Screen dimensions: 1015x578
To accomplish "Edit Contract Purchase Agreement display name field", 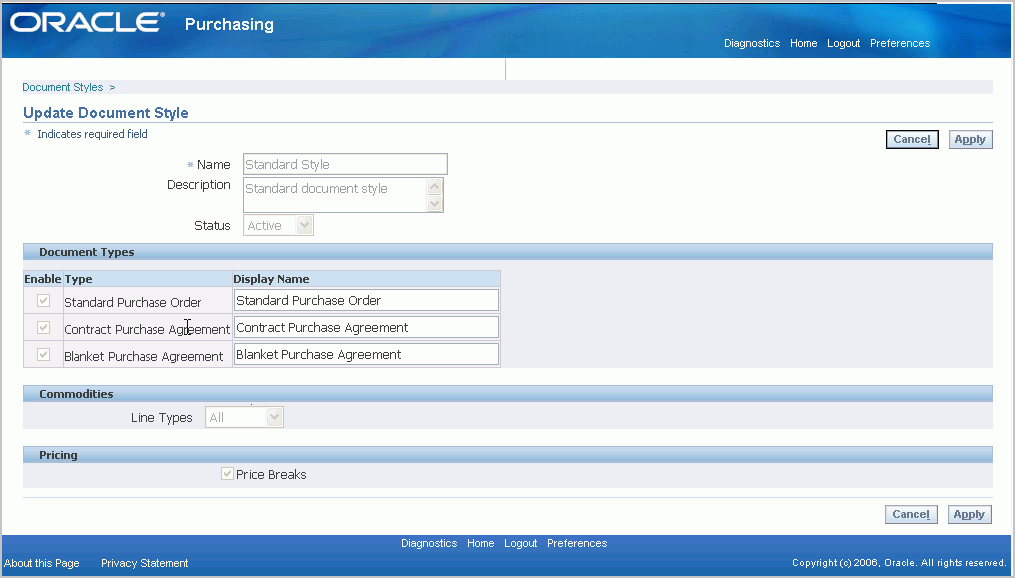I will [x=366, y=328].
